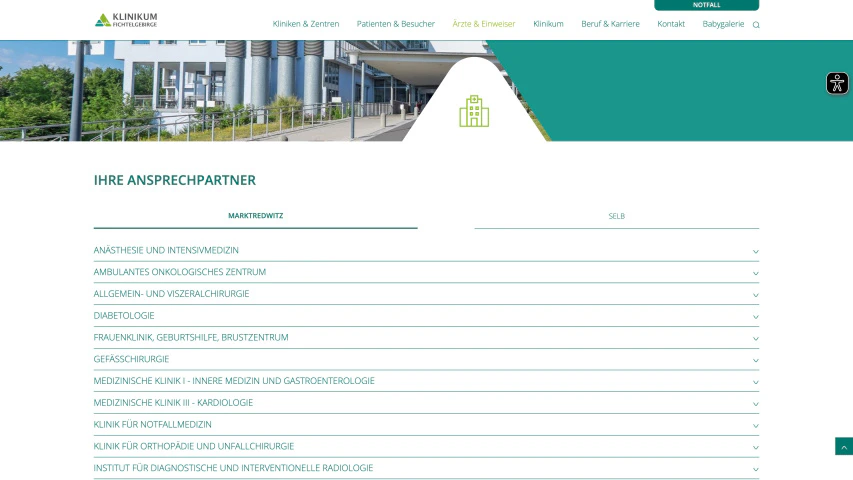
Task: Click the Klinikum Fichtelgebirge logo
Action: [126, 20]
